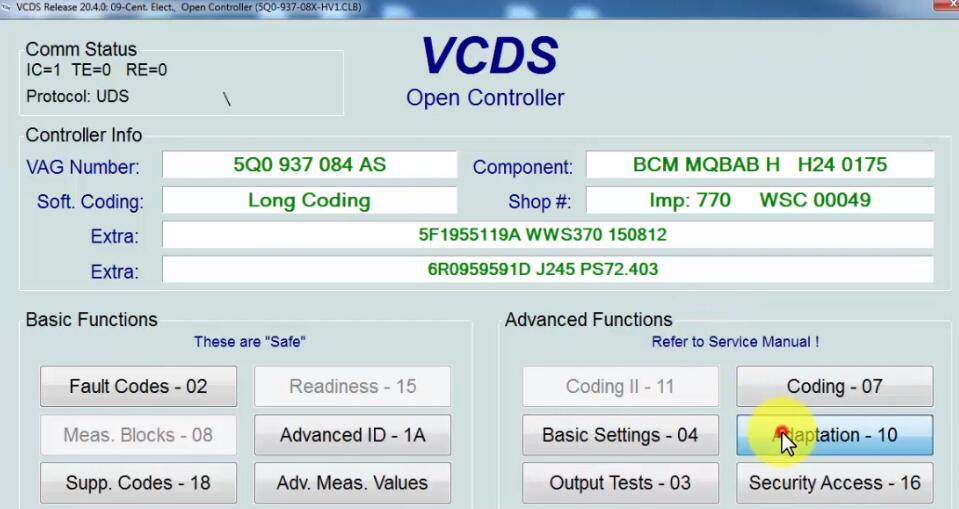This screenshot has width=959, height=509.
Task: Open Fault Codes - 02
Action: point(138,387)
